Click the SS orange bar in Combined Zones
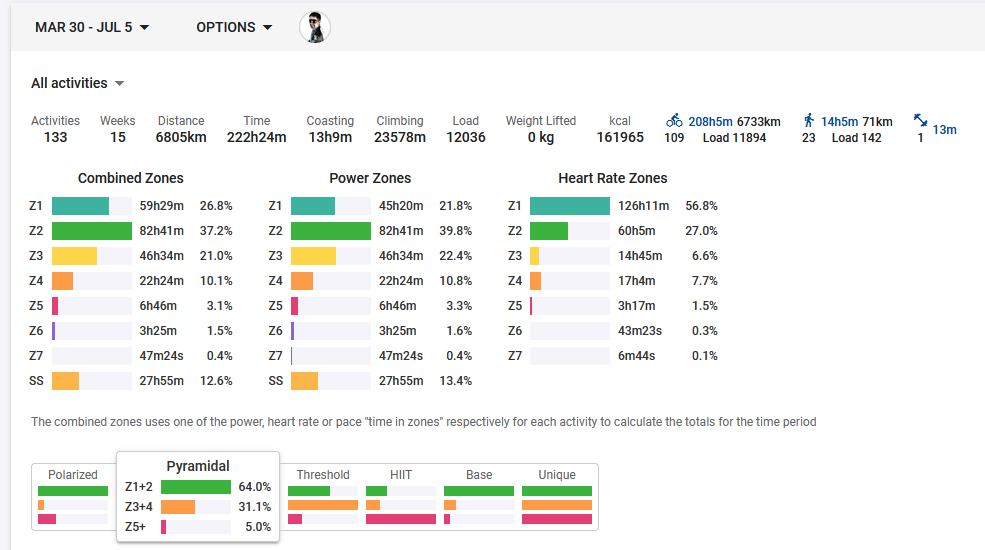 tap(65, 381)
